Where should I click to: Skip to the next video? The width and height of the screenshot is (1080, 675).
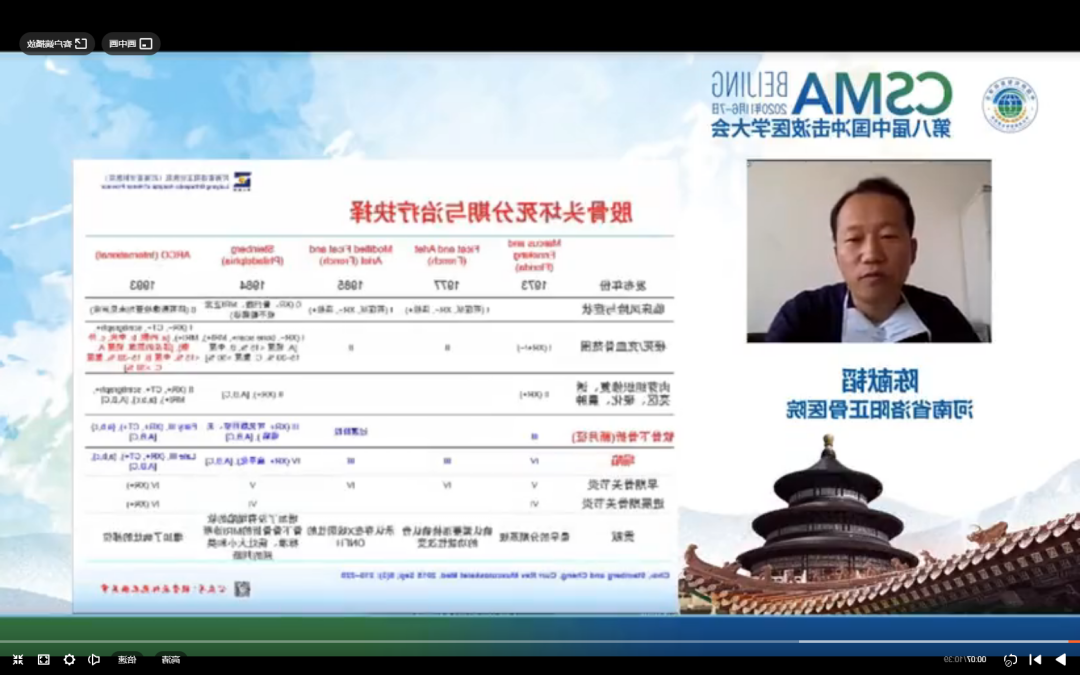click(1035, 659)
